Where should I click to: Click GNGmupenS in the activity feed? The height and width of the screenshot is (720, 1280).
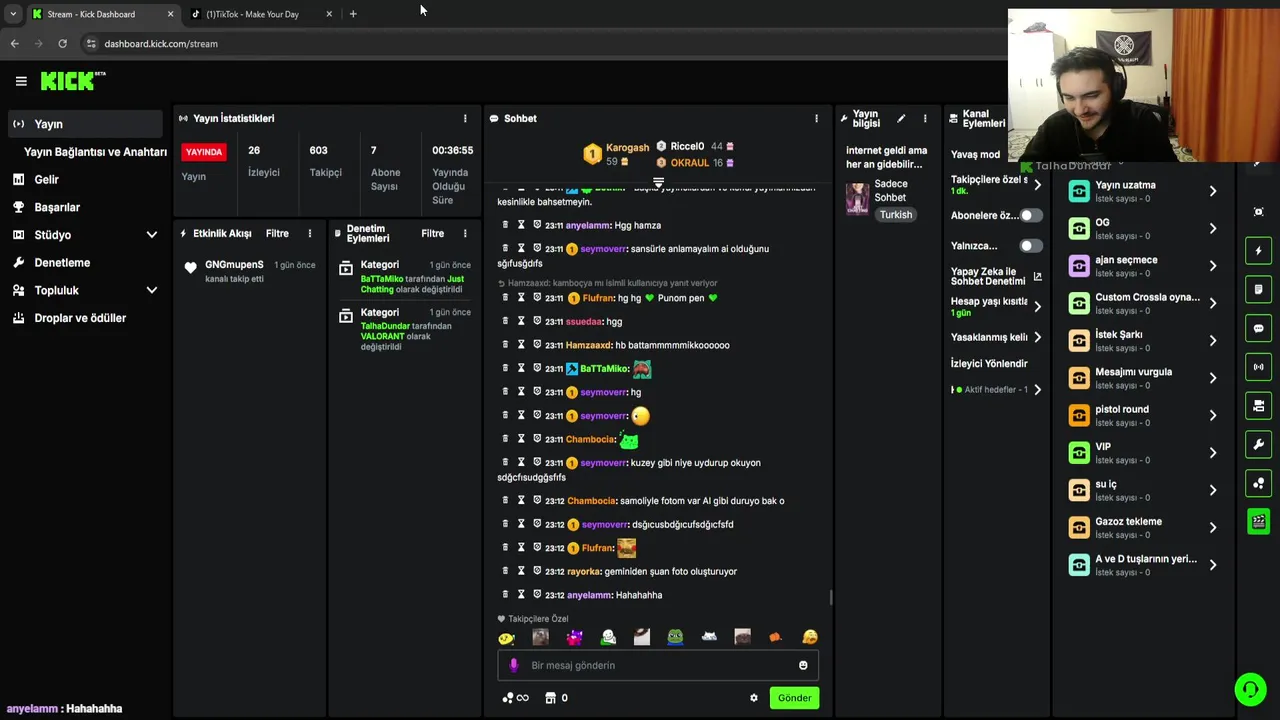234,265
